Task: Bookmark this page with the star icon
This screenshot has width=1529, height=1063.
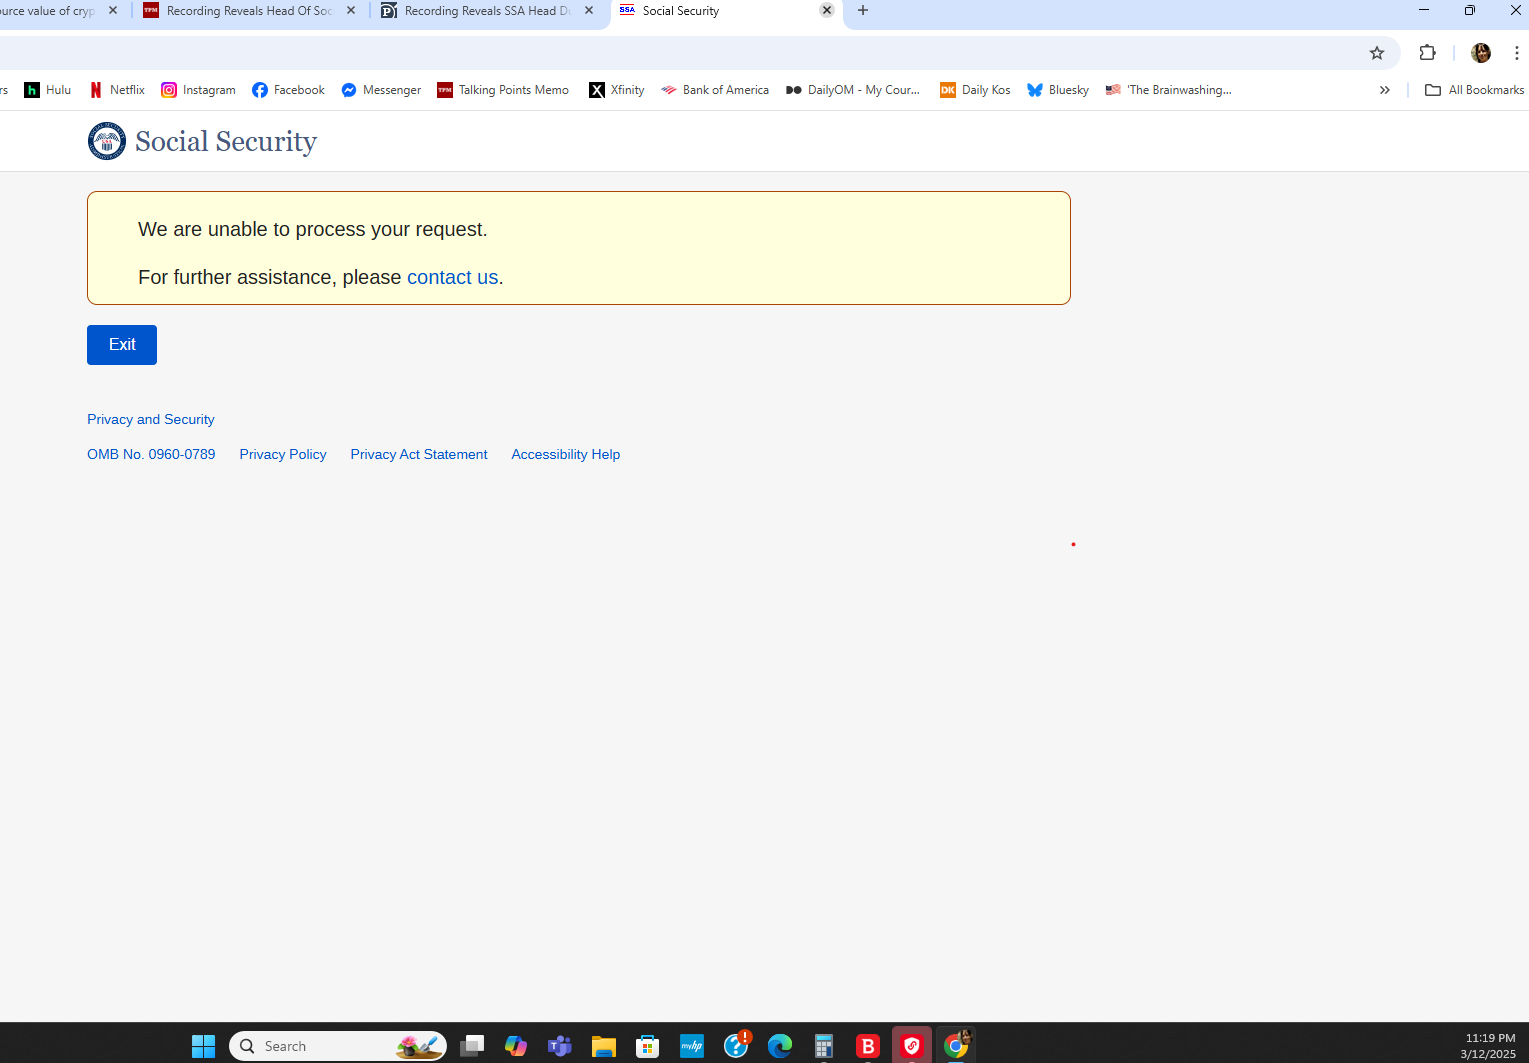Action: coord(1377,53)
